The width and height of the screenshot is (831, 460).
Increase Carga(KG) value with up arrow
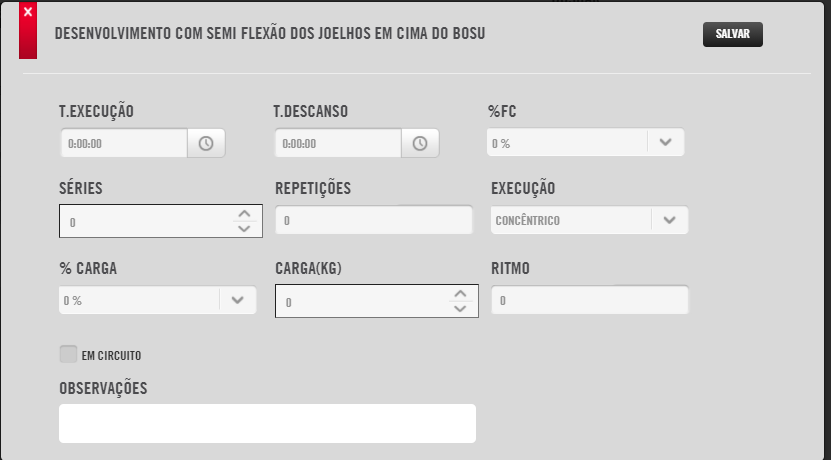460,294
